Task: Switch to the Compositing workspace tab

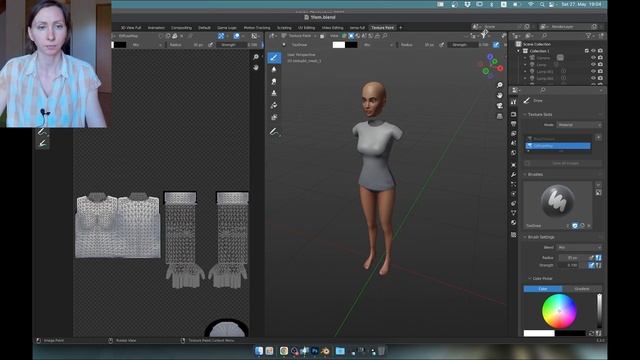Action: [181, 28]
